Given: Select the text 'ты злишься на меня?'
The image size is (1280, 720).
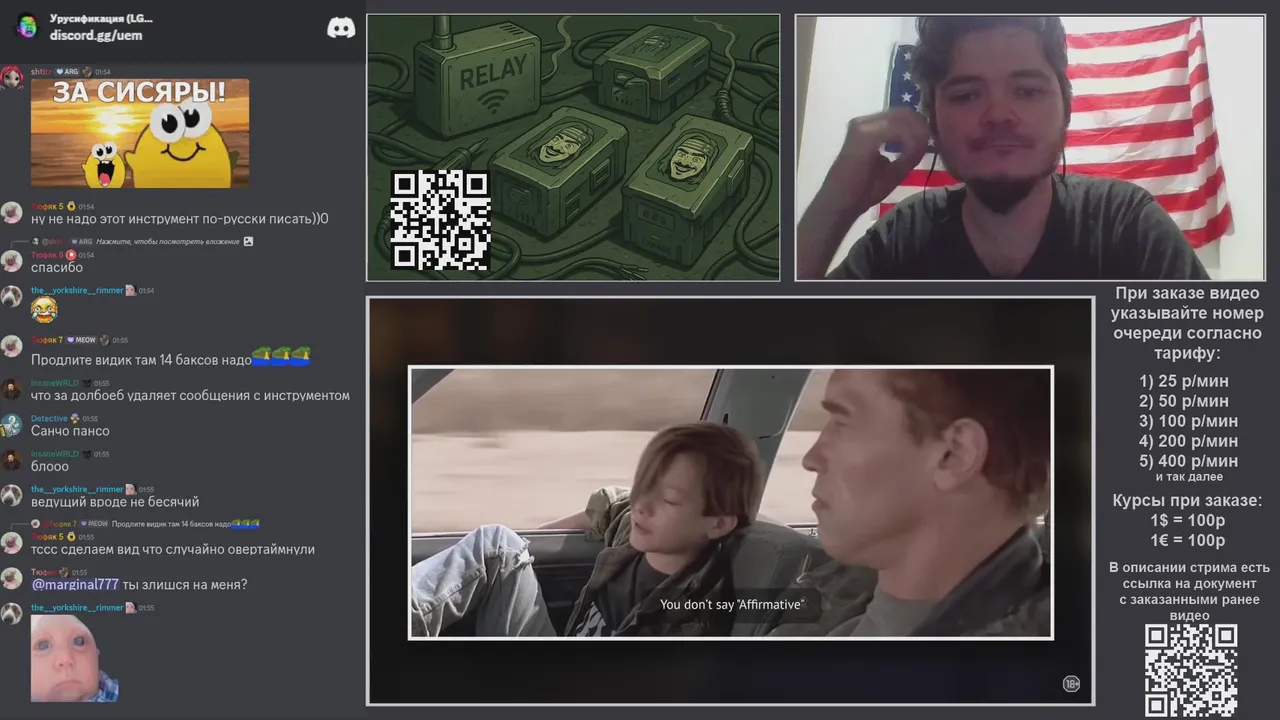Looking at the screenshot, I should 185,585.
